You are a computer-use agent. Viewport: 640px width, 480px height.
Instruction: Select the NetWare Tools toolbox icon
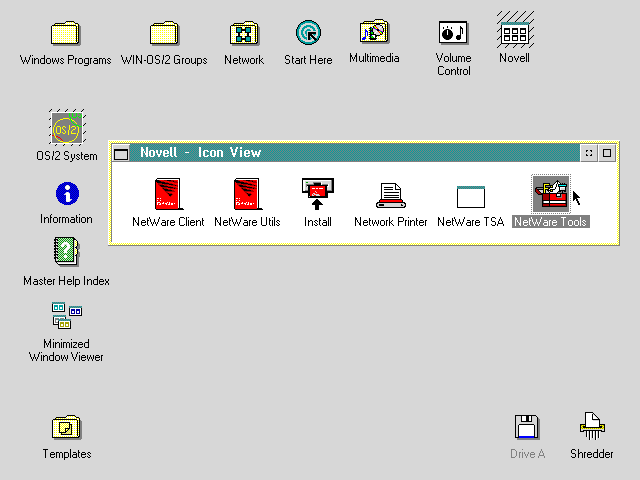551,194
